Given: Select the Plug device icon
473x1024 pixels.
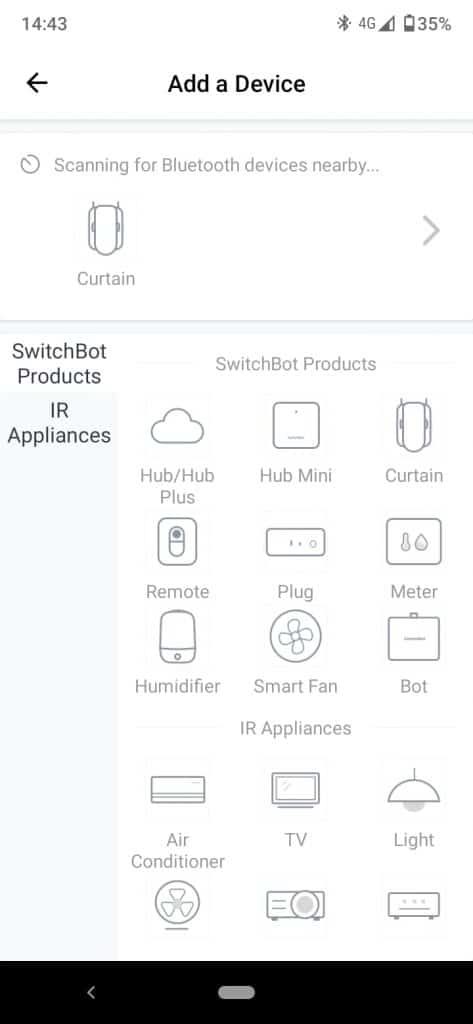Looking at the screenshot, I should click(x=295, y=542).
